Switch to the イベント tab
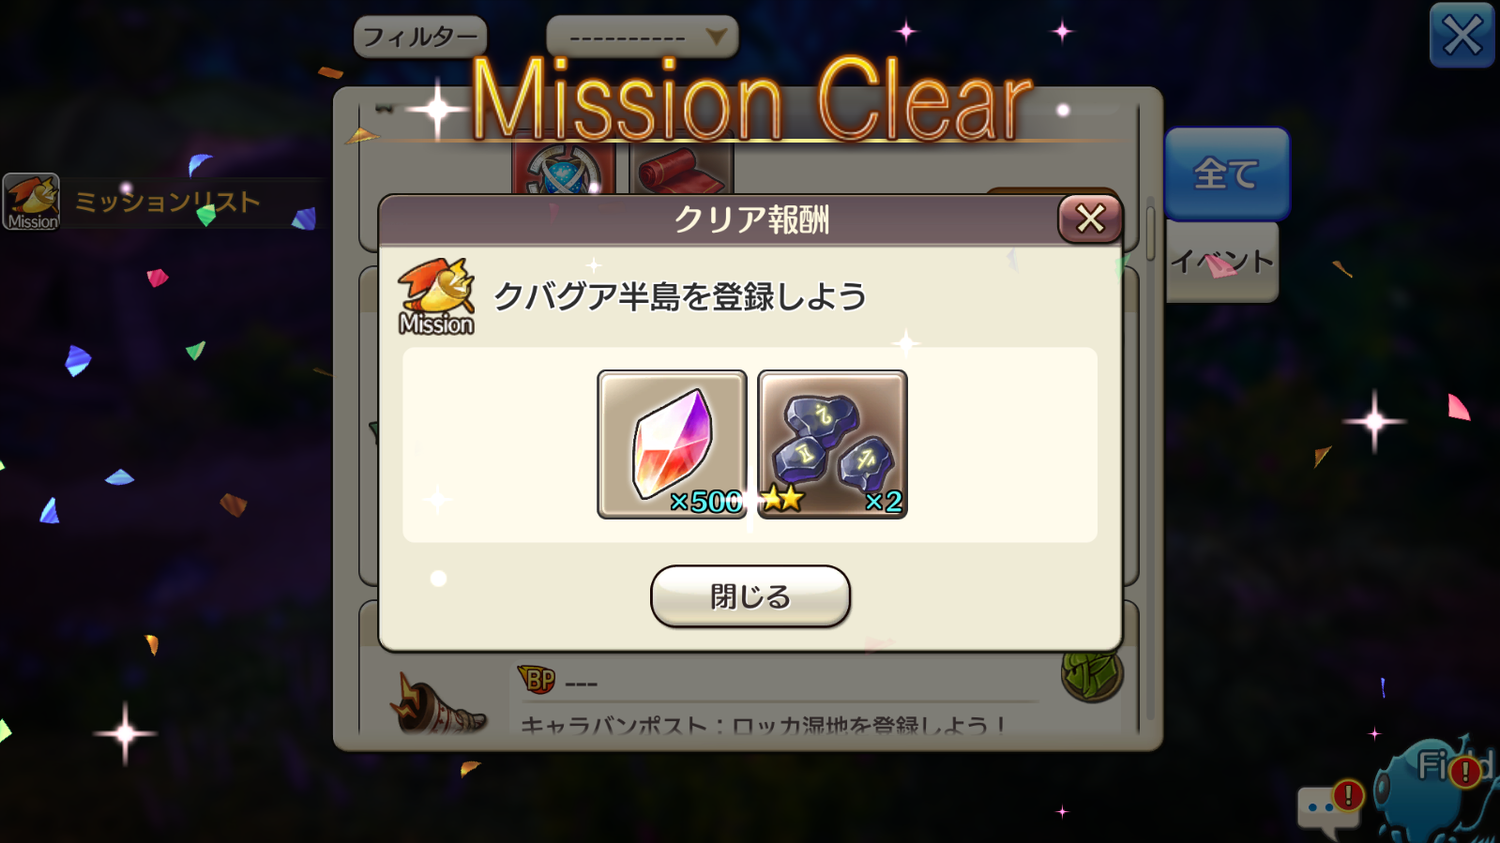This screenshot has height=843, width=1500. [1221, 262]
